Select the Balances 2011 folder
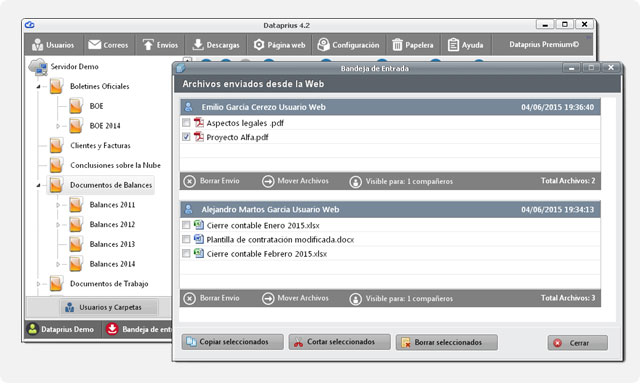This screenshot has width=640, height=385. coord(112,205)
